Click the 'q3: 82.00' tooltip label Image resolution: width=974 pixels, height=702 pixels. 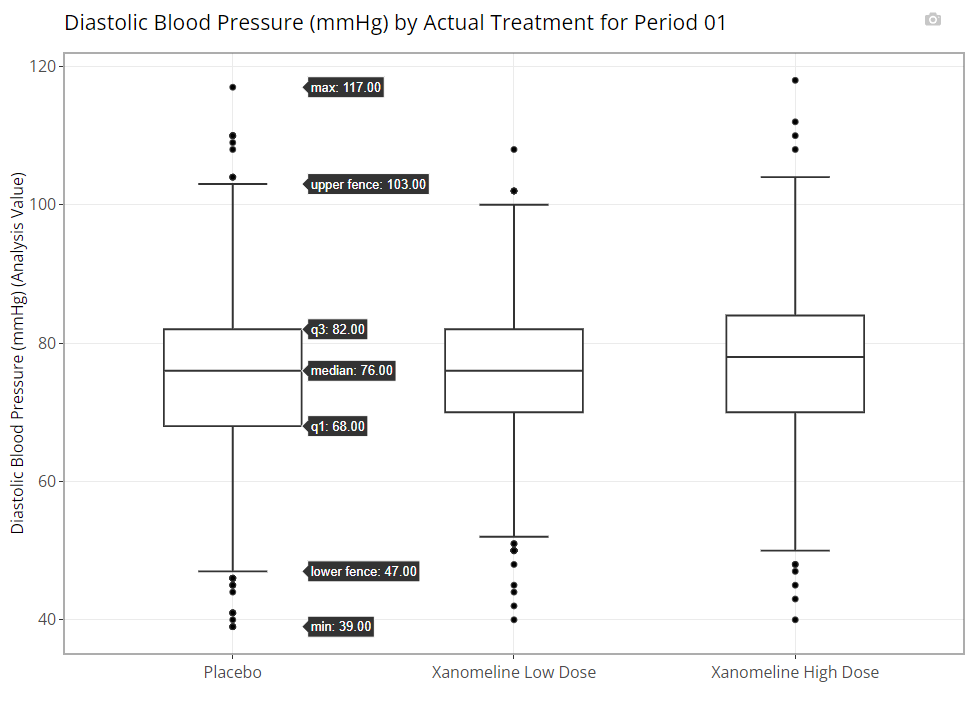(x=335, y=329)
